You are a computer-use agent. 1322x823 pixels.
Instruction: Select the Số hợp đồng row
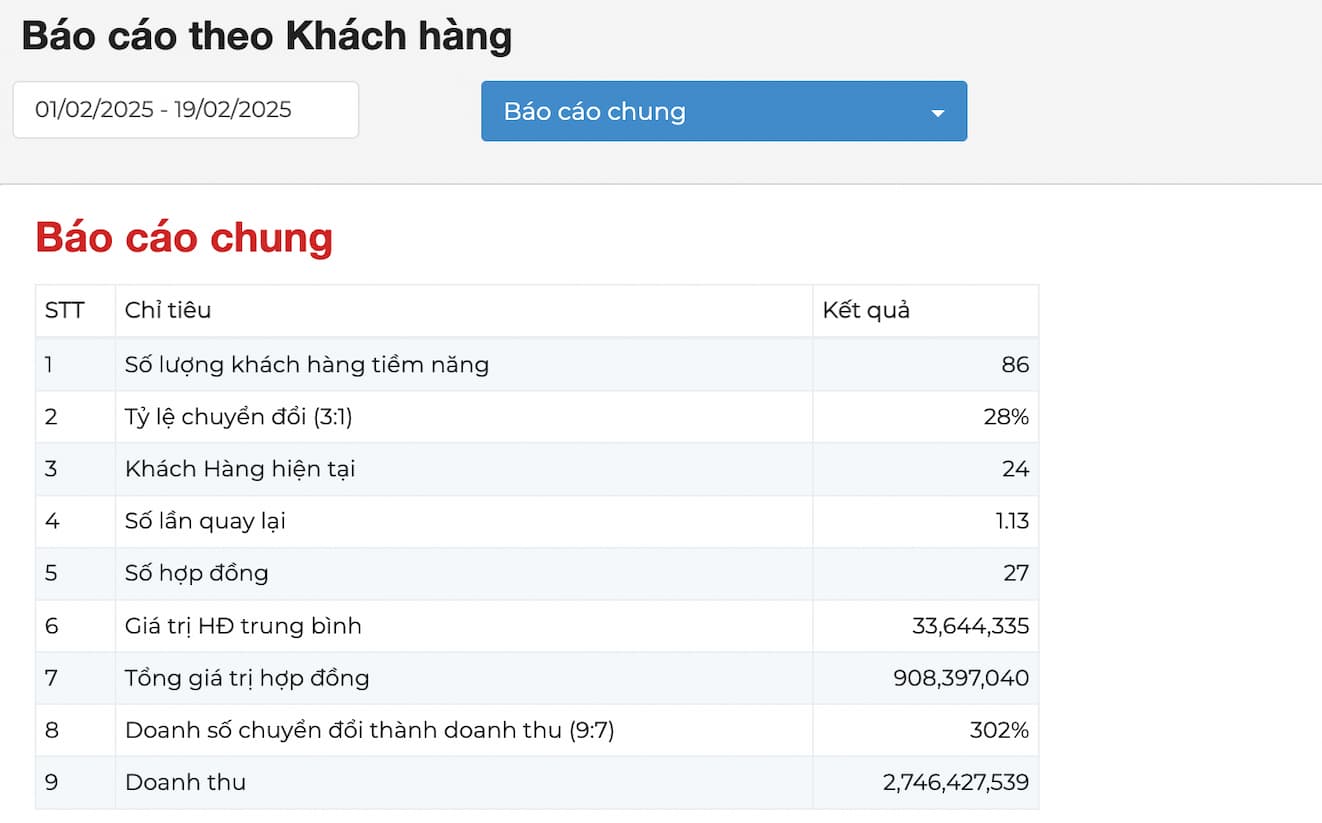(x=196, y=573)
